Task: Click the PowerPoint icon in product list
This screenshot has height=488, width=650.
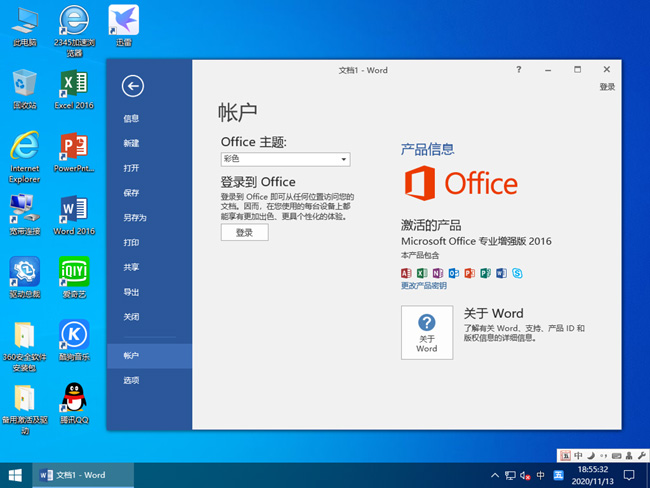Action: [470, 273]
